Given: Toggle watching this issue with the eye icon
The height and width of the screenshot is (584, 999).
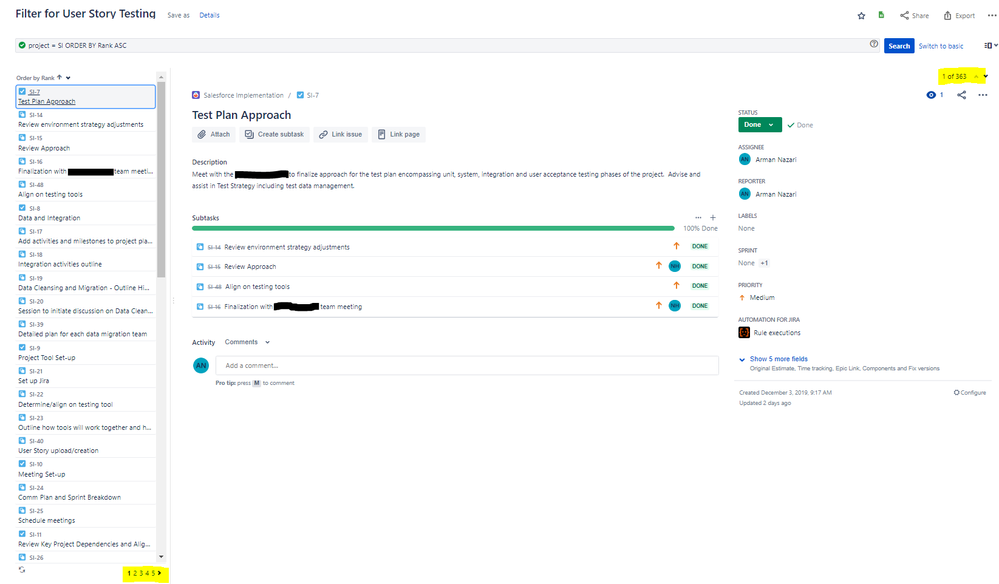Looking at the screenshot, I should [931, 95].
